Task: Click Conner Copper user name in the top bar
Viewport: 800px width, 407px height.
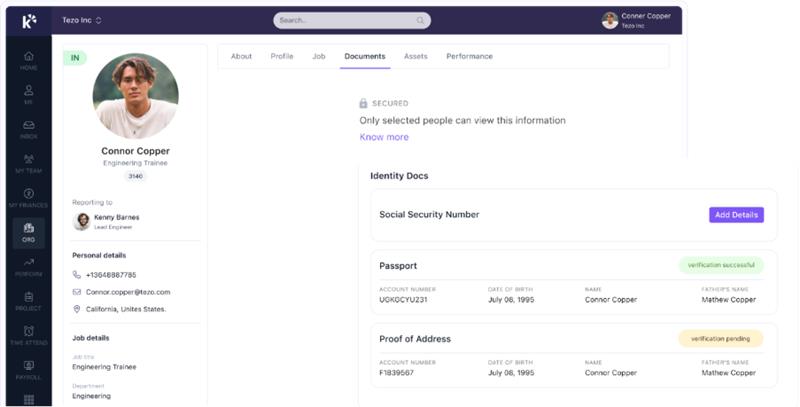Action: (x=646, y=16)
